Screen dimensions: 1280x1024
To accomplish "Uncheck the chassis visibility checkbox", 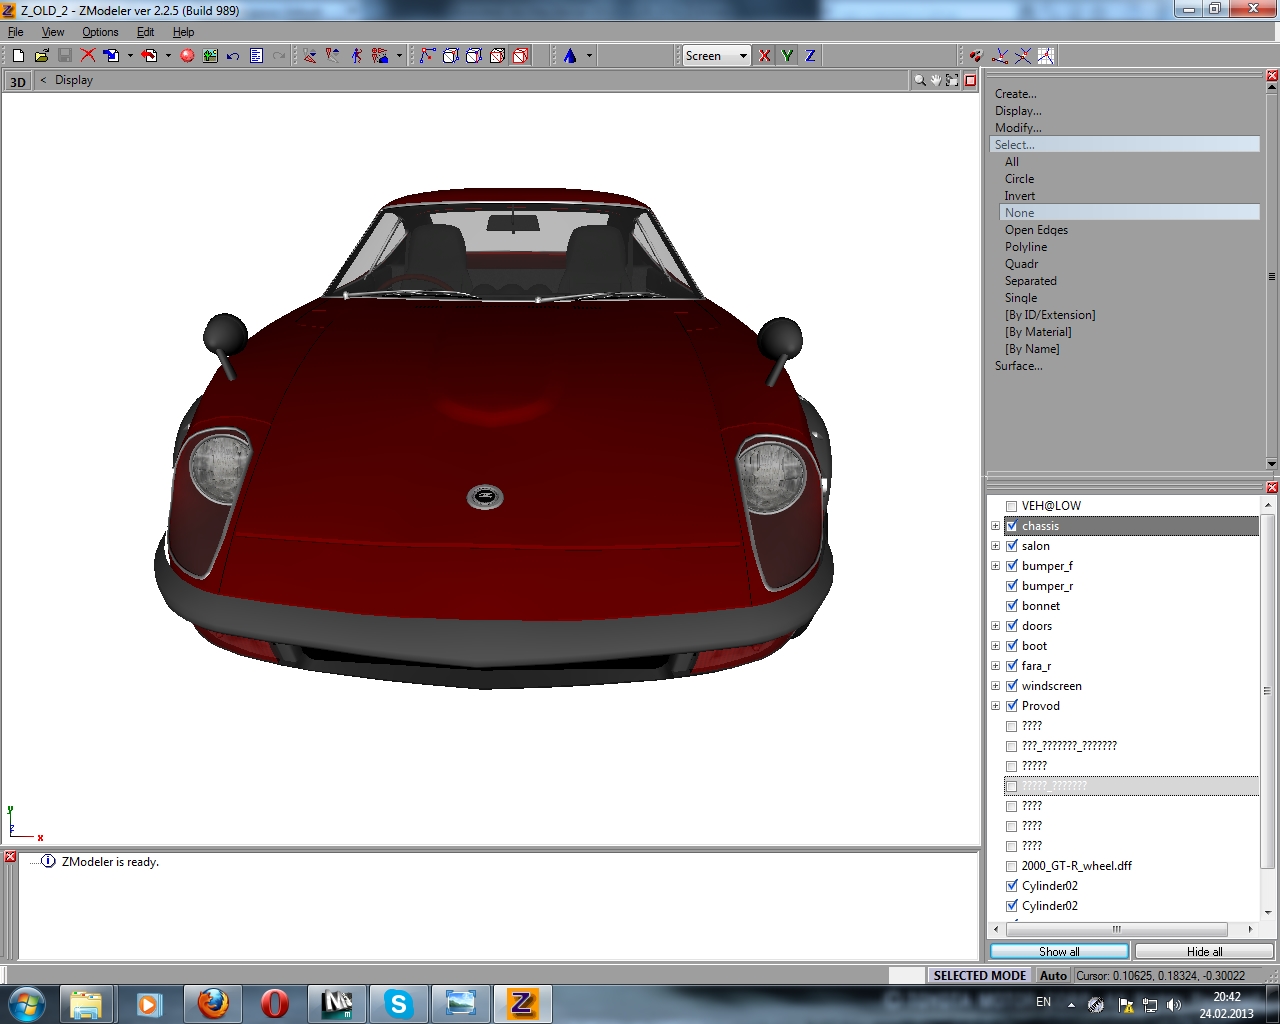I will 1011,526.
